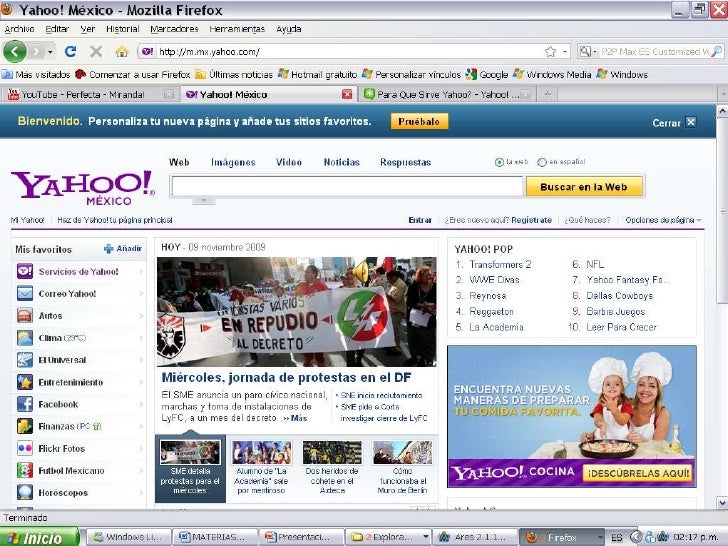
Task: Open the Historial menu
Action: click(x=123, y=29)
